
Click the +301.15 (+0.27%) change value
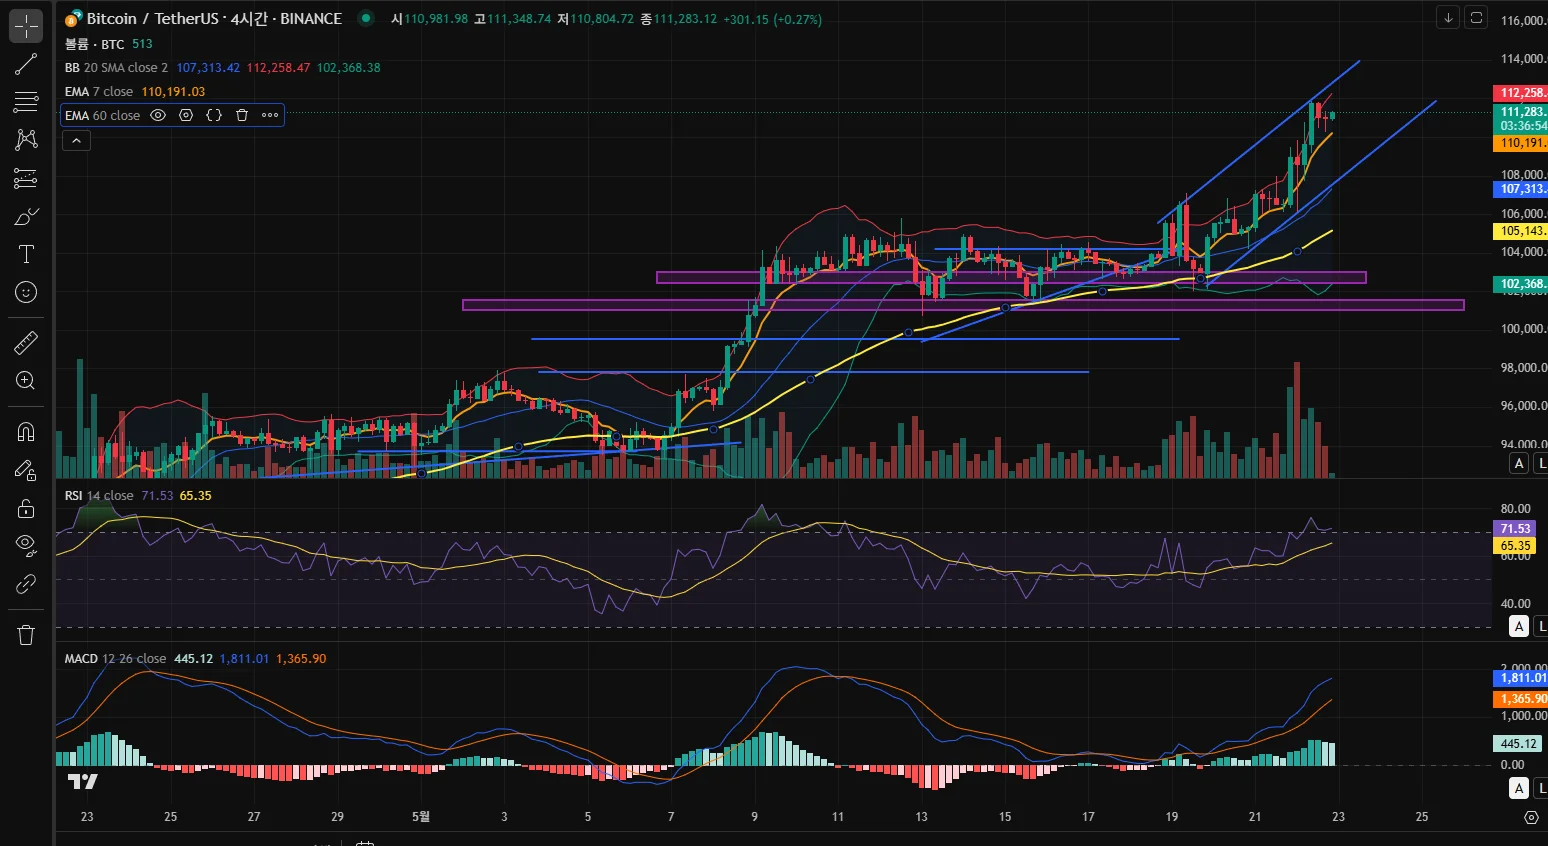click(x=772, y=19)
